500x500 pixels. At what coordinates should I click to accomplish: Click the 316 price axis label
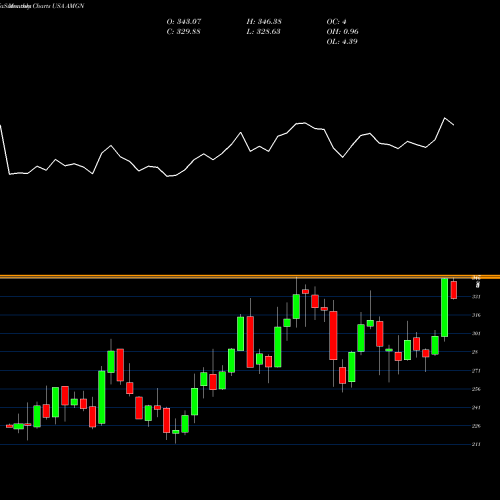point(476,315)
